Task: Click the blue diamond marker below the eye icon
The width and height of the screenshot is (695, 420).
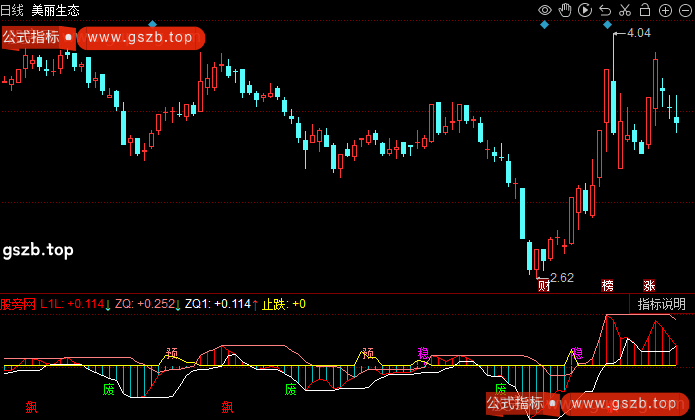Action: pyautogui.click(x=545, y=24)
